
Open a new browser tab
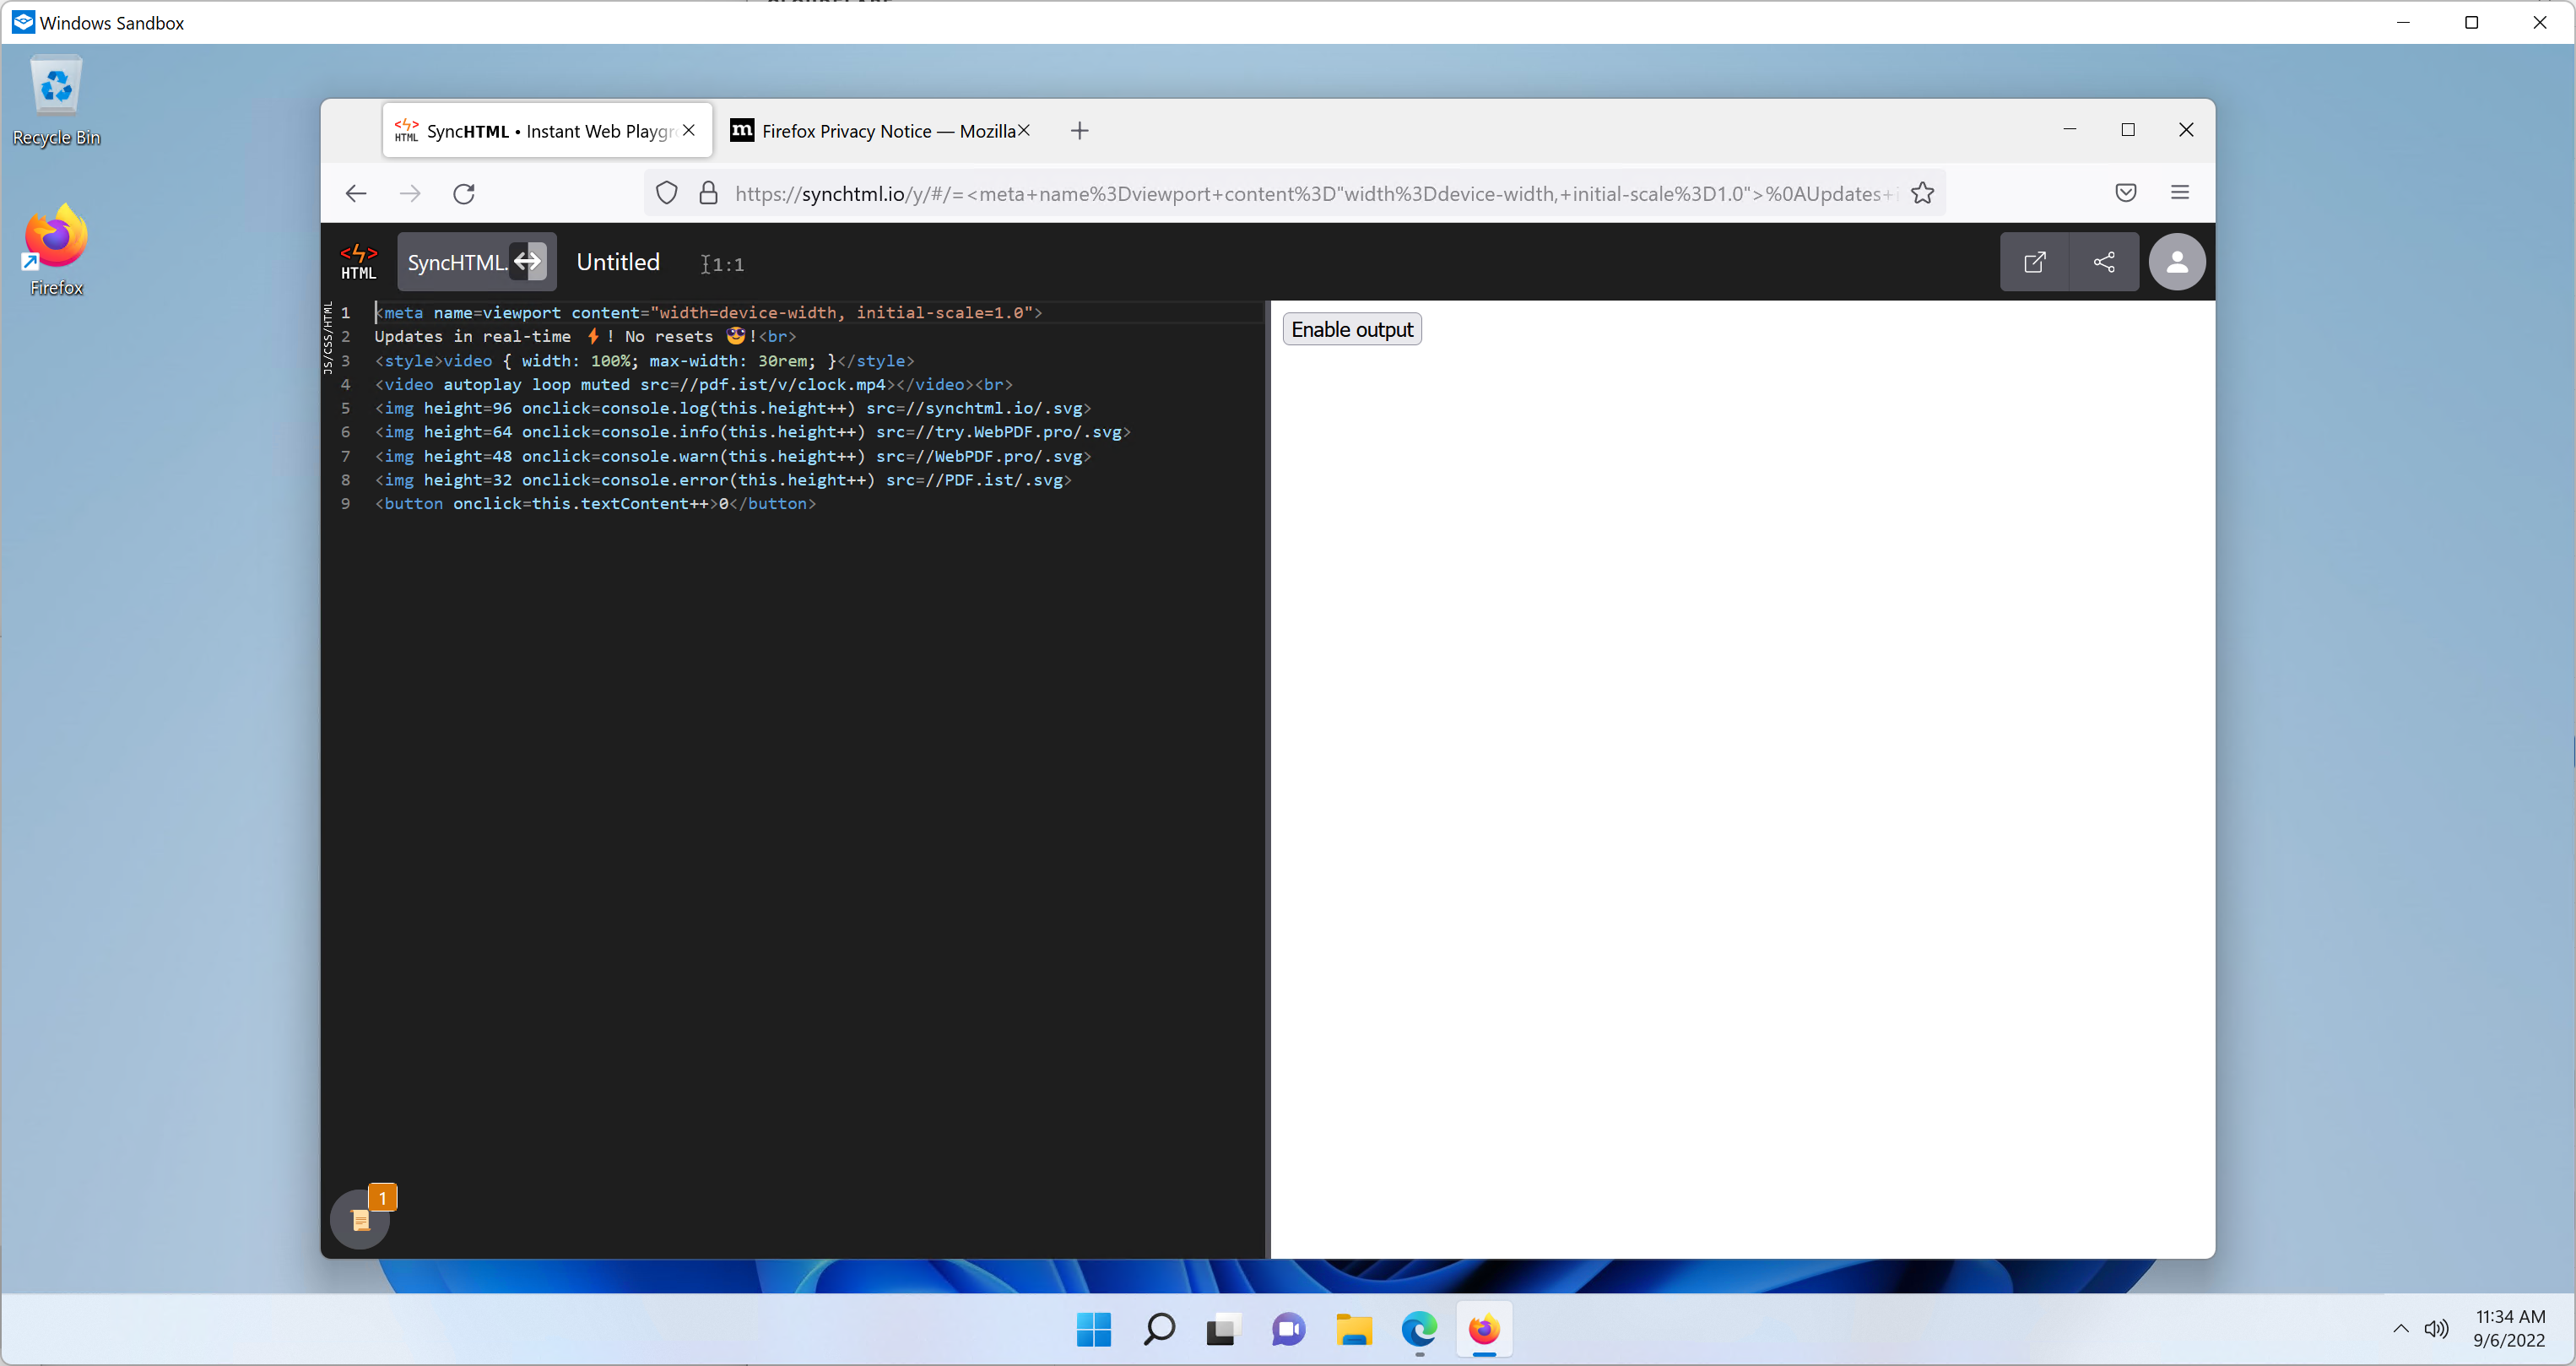click(x=1079, y=131)
